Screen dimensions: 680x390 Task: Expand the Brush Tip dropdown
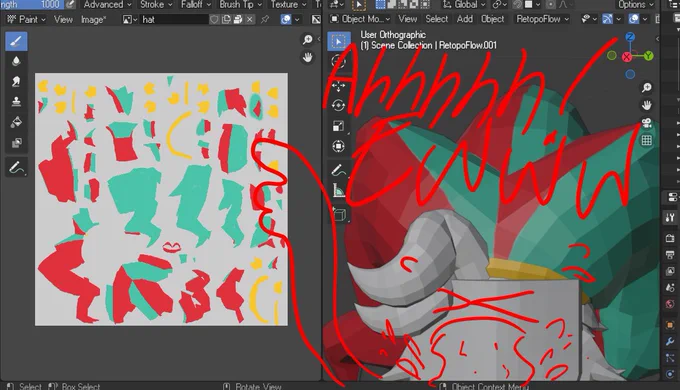click(x=241, y=4)
